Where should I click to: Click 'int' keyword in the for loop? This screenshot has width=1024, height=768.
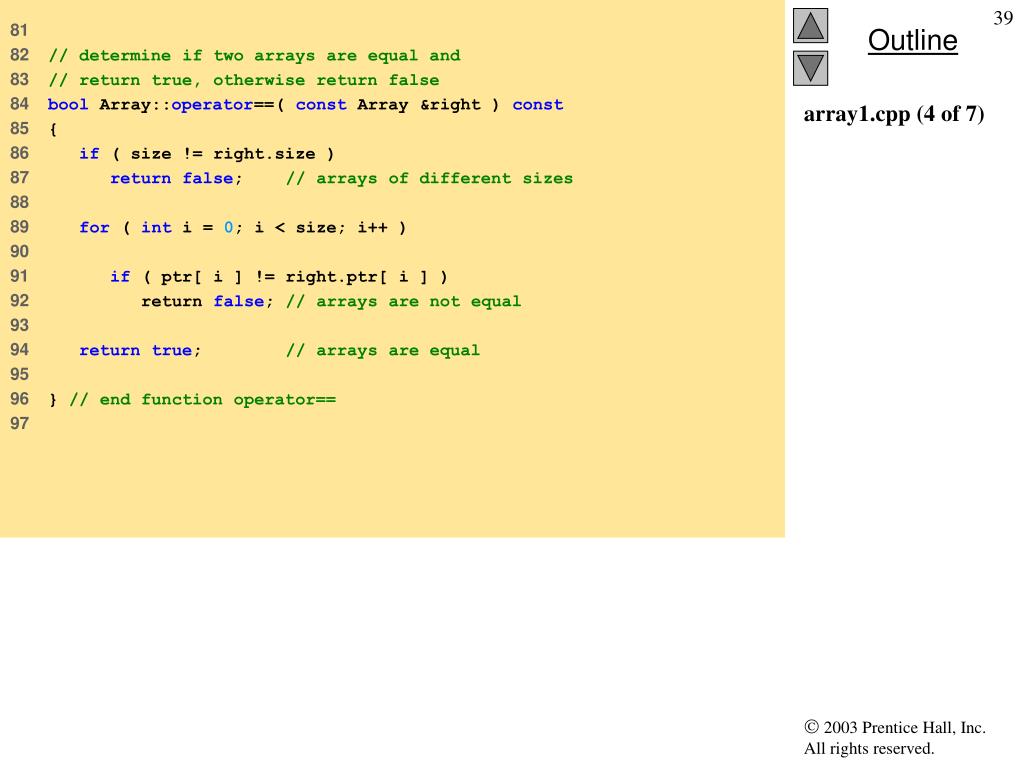click(156, 227)
